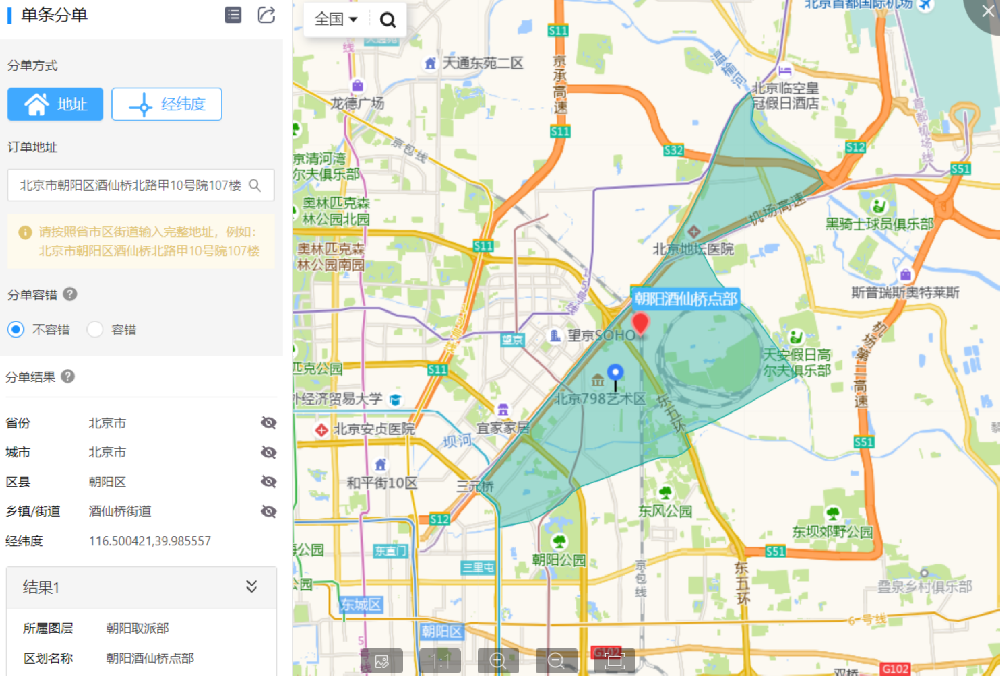Select the 不容错 radio option
The height and width of the screenshot is (676, 1000).
click(15, 329)
